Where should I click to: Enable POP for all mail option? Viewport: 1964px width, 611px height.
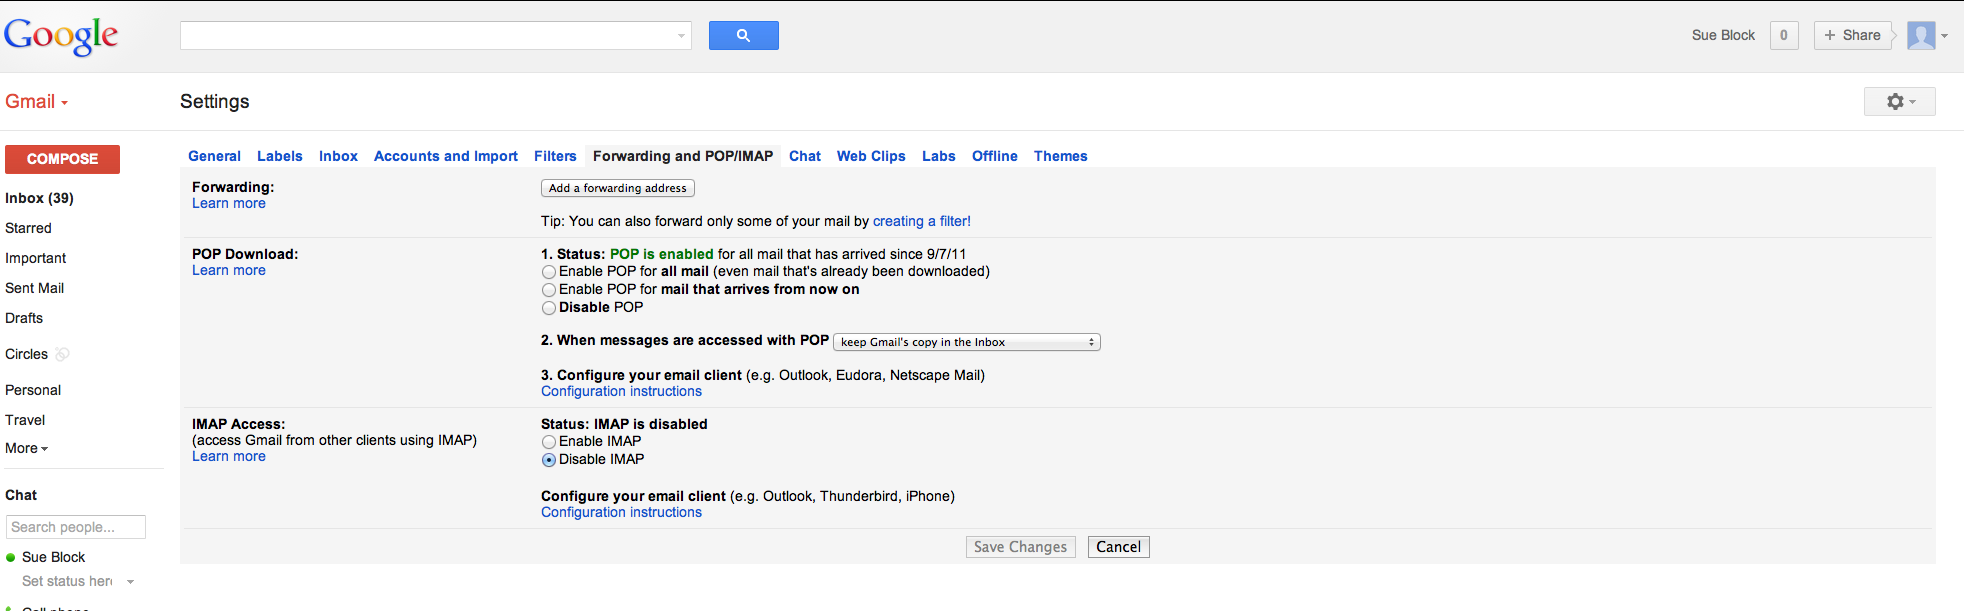pyautogui.click(x=549, y=272)
